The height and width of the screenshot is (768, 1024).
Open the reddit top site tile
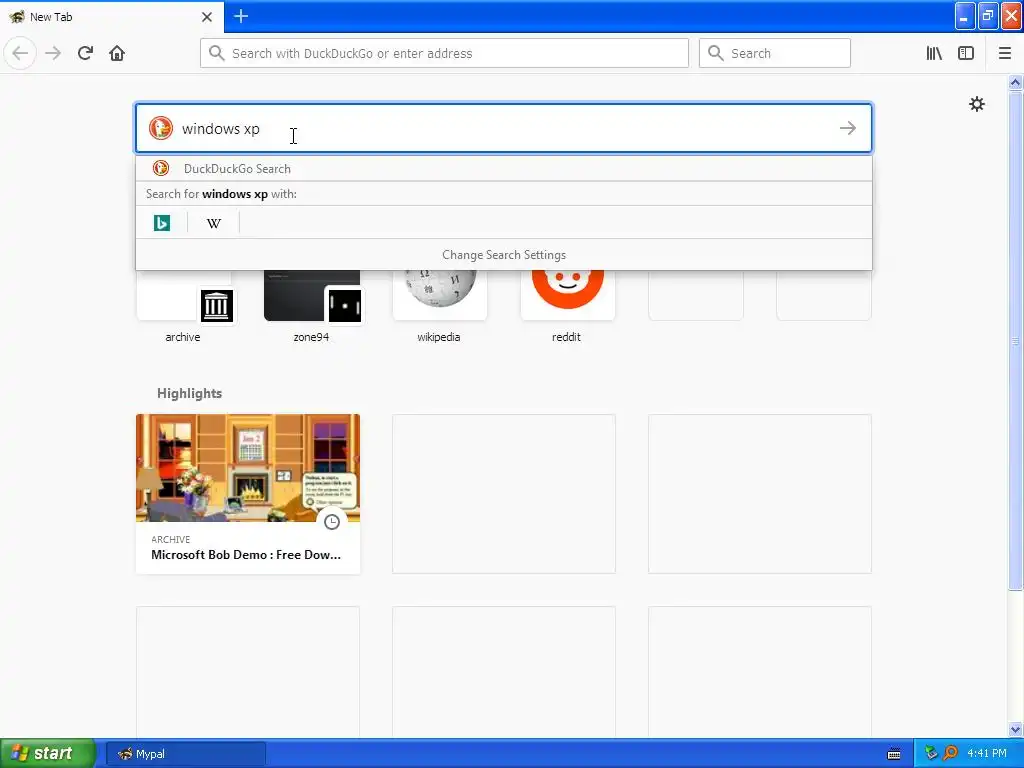tap(567, 306)
